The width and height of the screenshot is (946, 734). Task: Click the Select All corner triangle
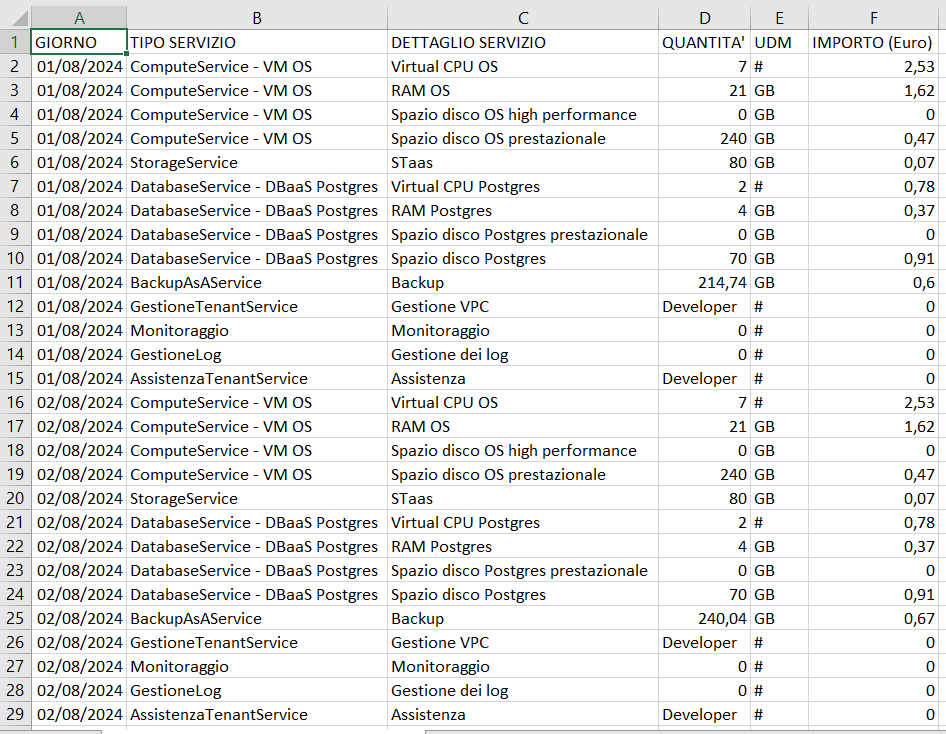point(16,17)
